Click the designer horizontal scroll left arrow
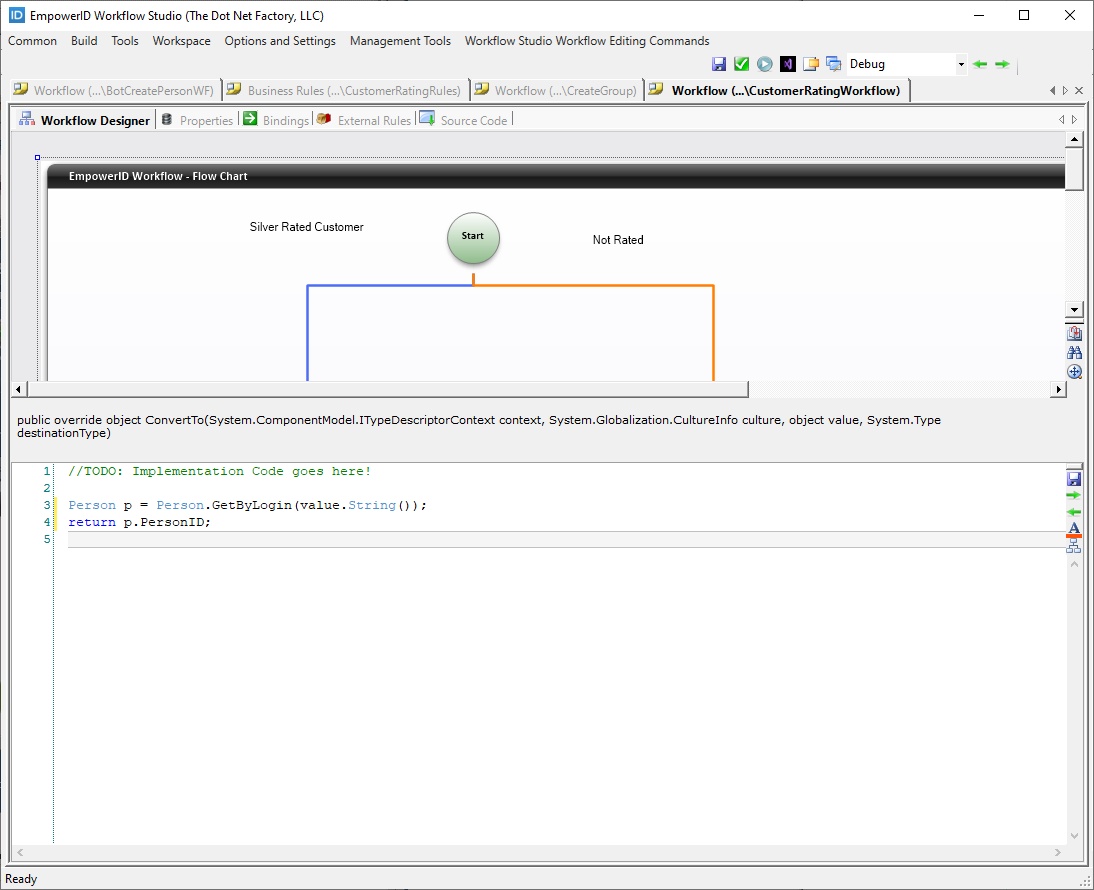 pyautogui.click(x=19, y=389)
